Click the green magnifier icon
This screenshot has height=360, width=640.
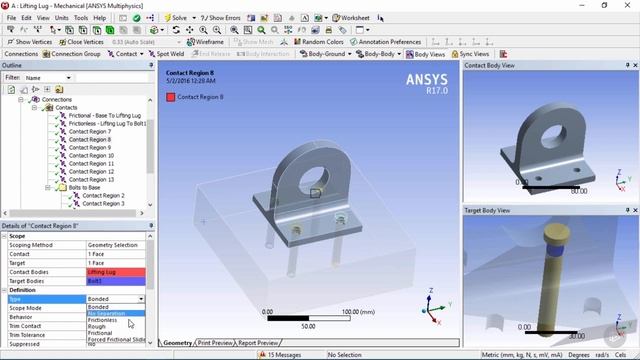pyautogui.click(x=261, y=30)
